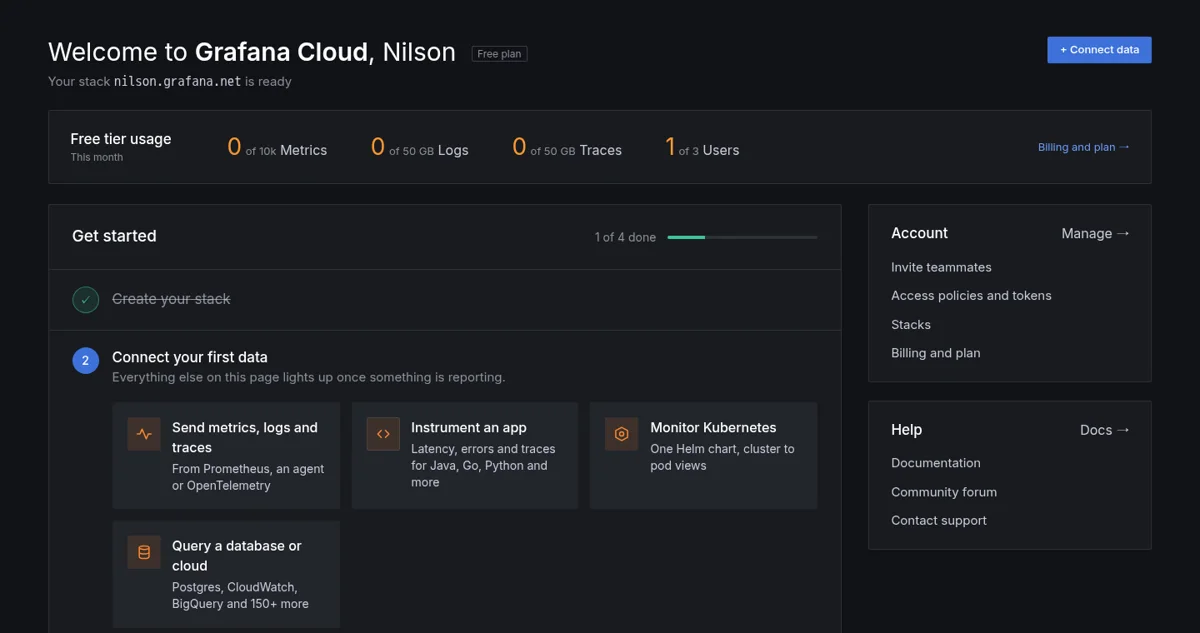Click the struck-through Create your stack step
1200x633 pixels.
pyautogui.click(x=171, y=299)
